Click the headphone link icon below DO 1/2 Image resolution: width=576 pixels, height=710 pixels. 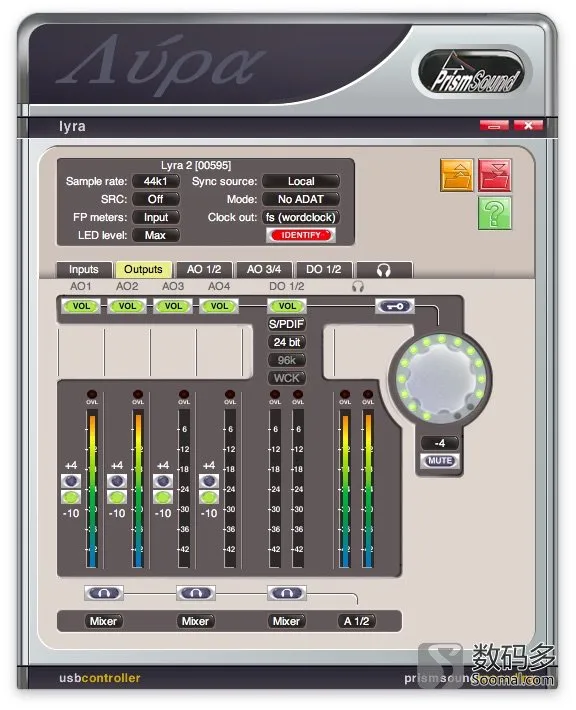tap(287, 593)
